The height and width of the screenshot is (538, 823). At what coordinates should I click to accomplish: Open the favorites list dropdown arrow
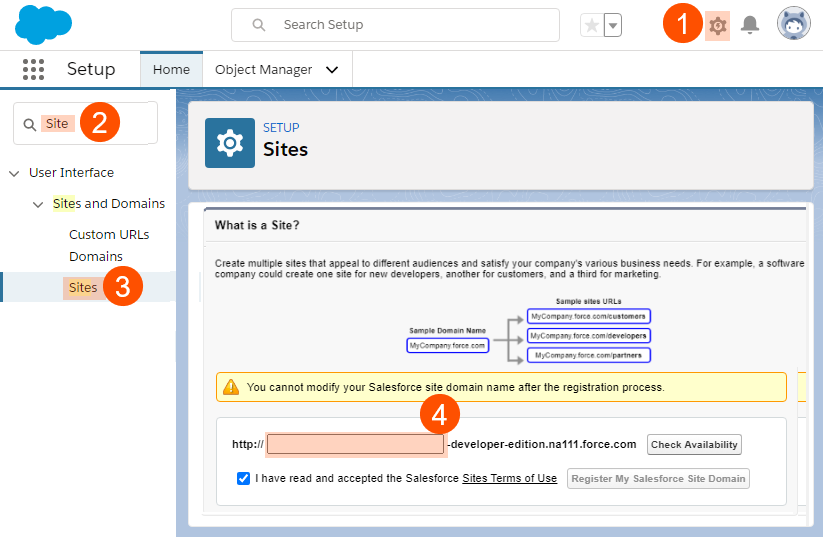[613, 25]
